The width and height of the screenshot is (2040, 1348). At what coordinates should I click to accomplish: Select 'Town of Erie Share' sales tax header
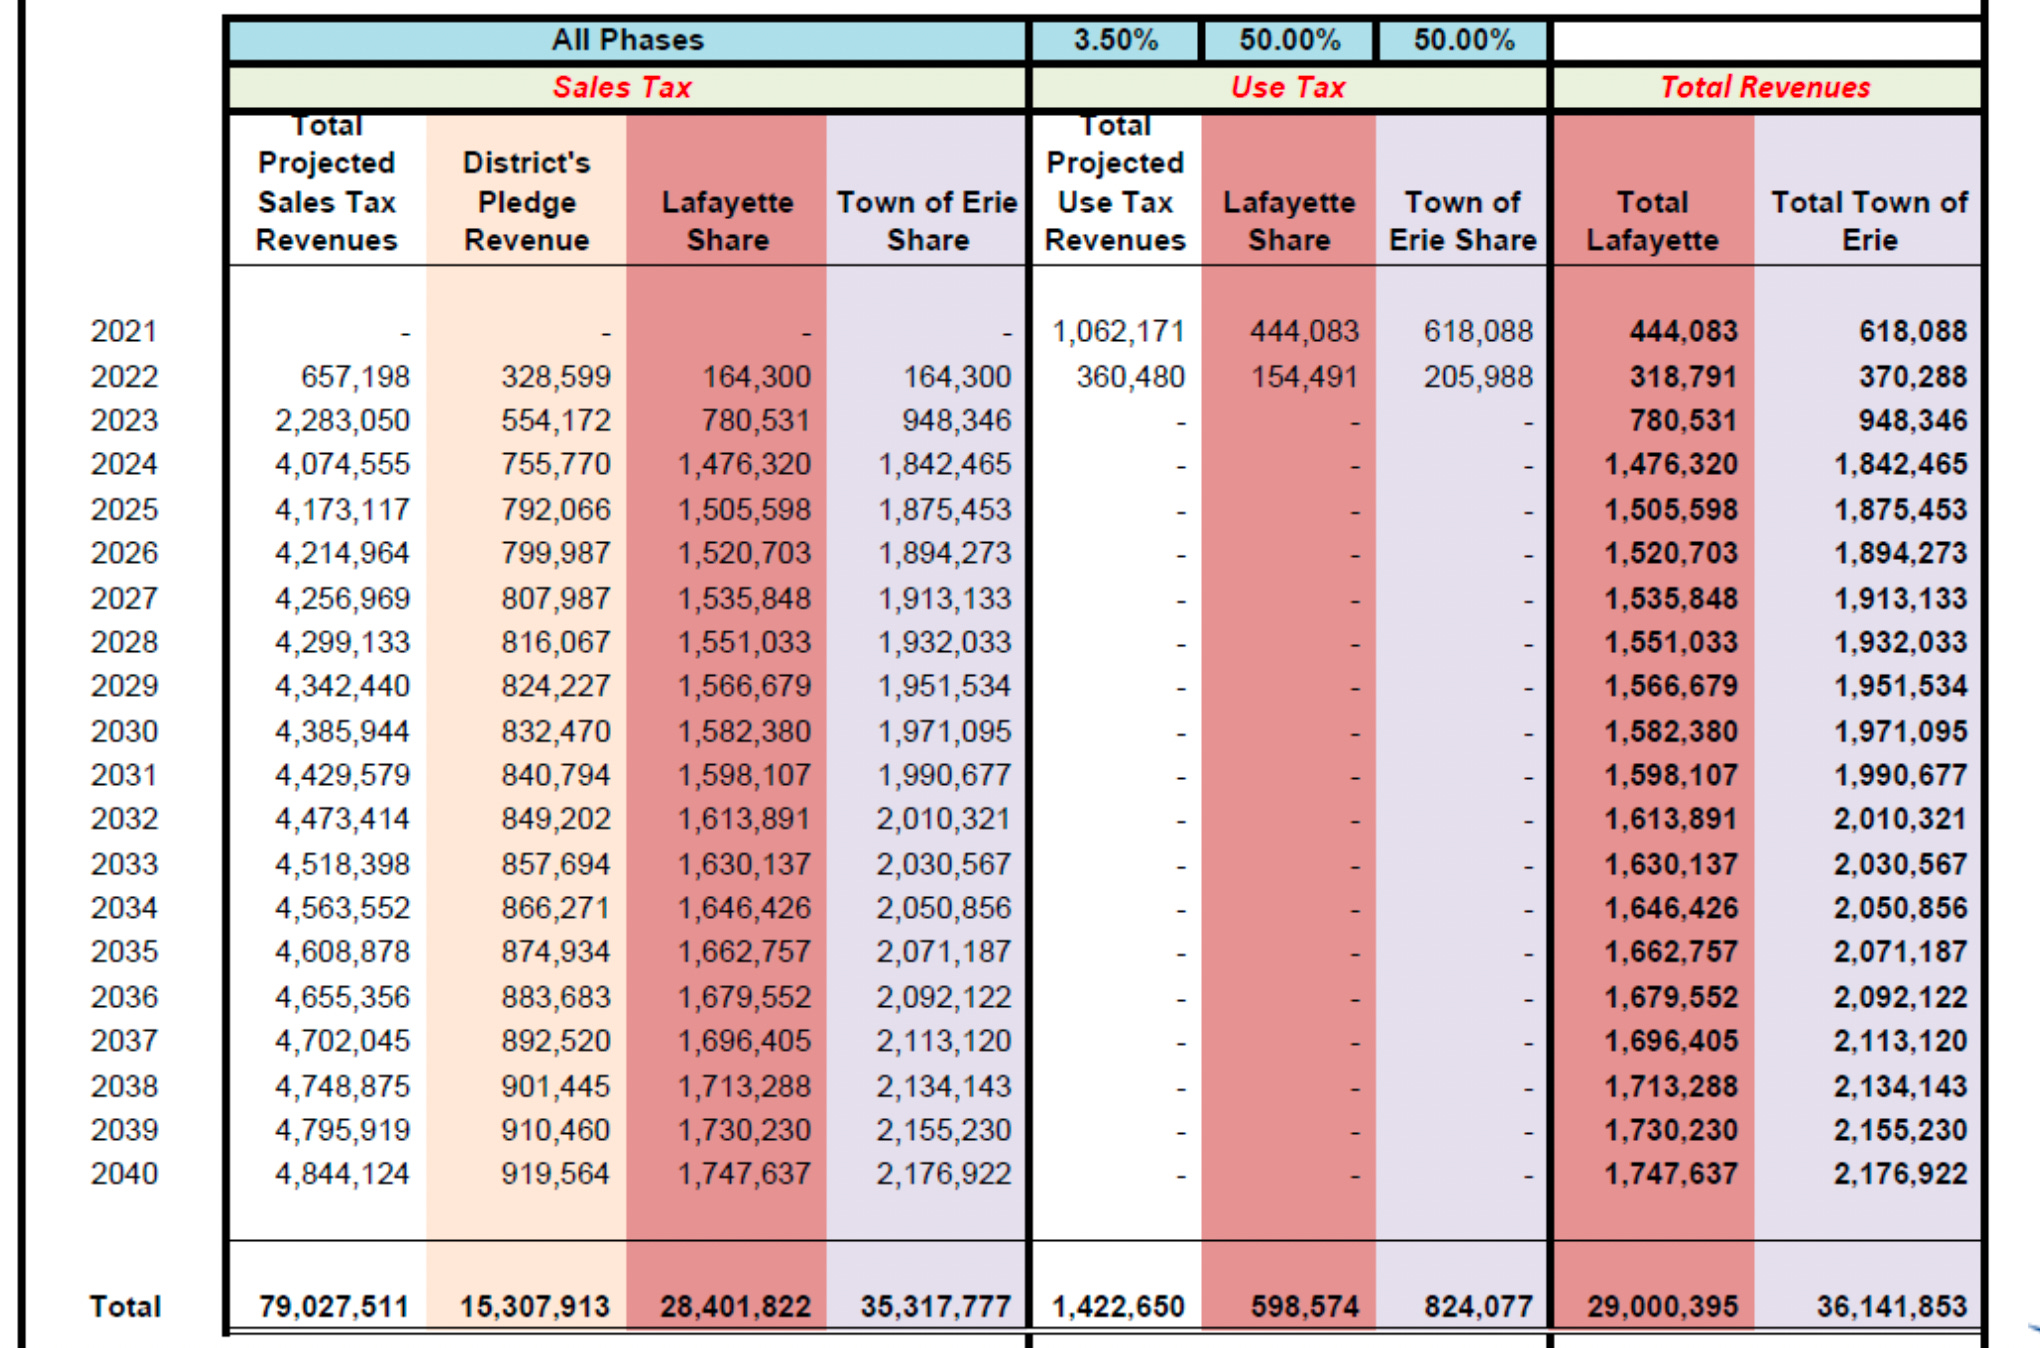coord(927,221)
